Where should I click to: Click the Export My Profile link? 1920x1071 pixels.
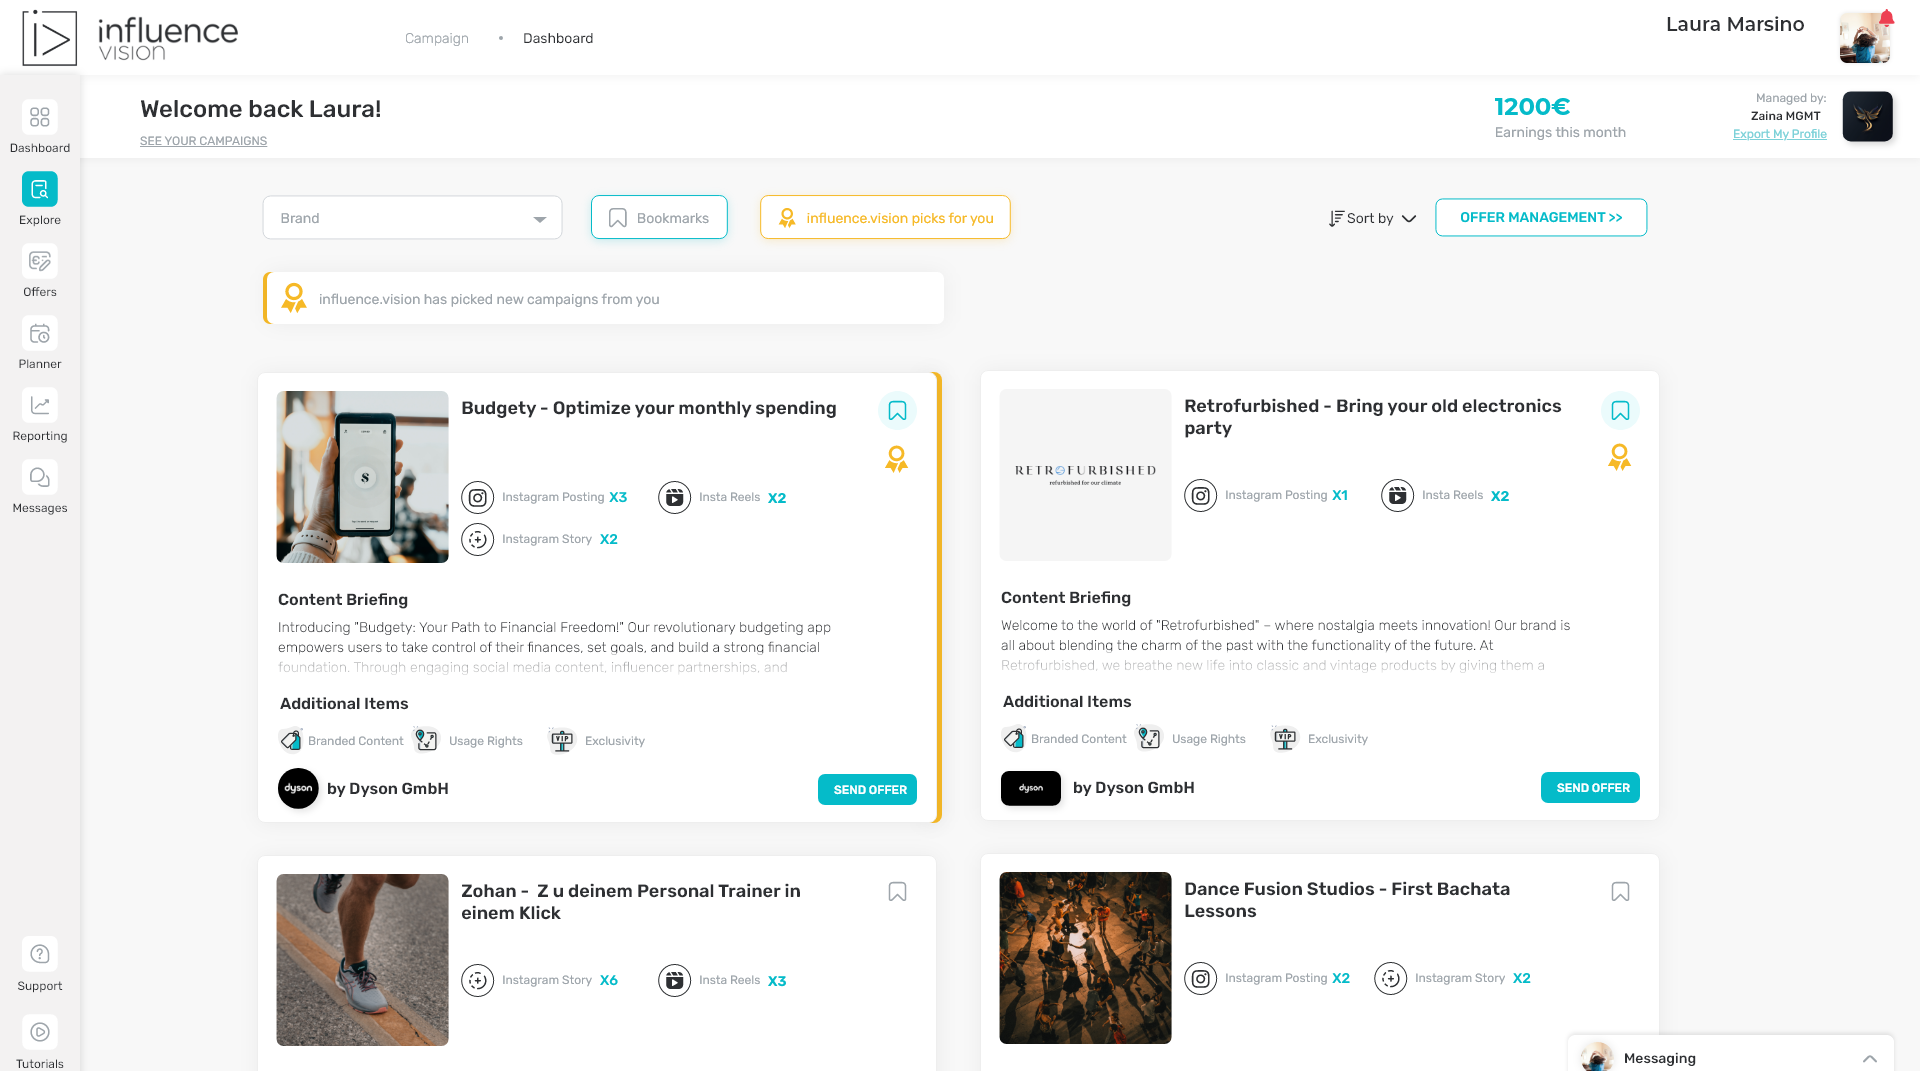tap(1779, 134)
